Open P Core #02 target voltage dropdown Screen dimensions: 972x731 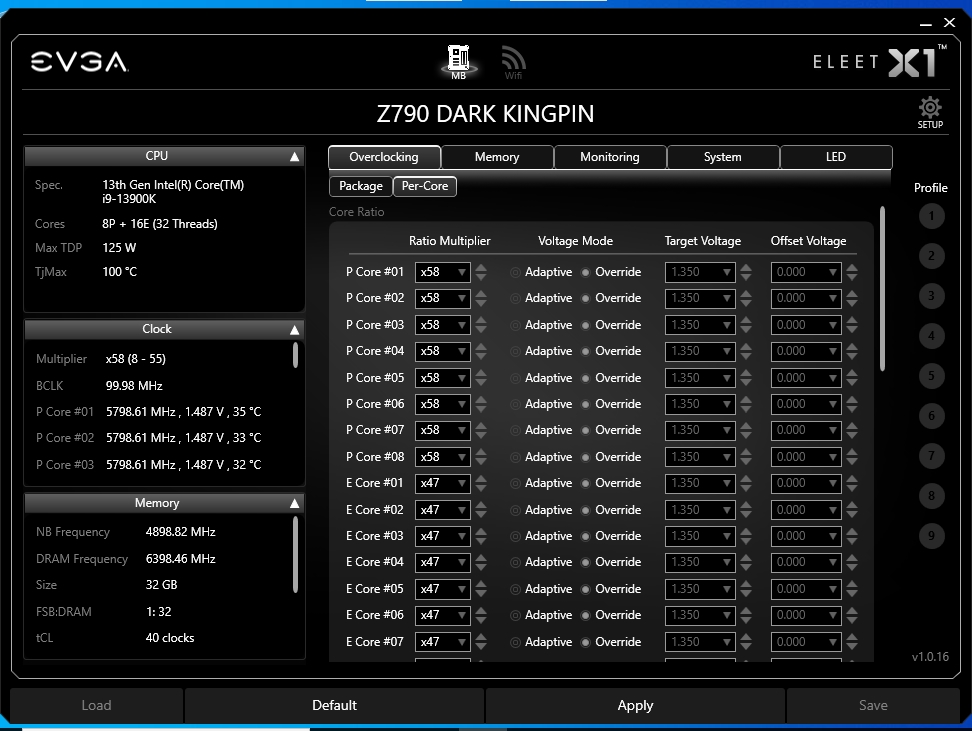(700, 298)
